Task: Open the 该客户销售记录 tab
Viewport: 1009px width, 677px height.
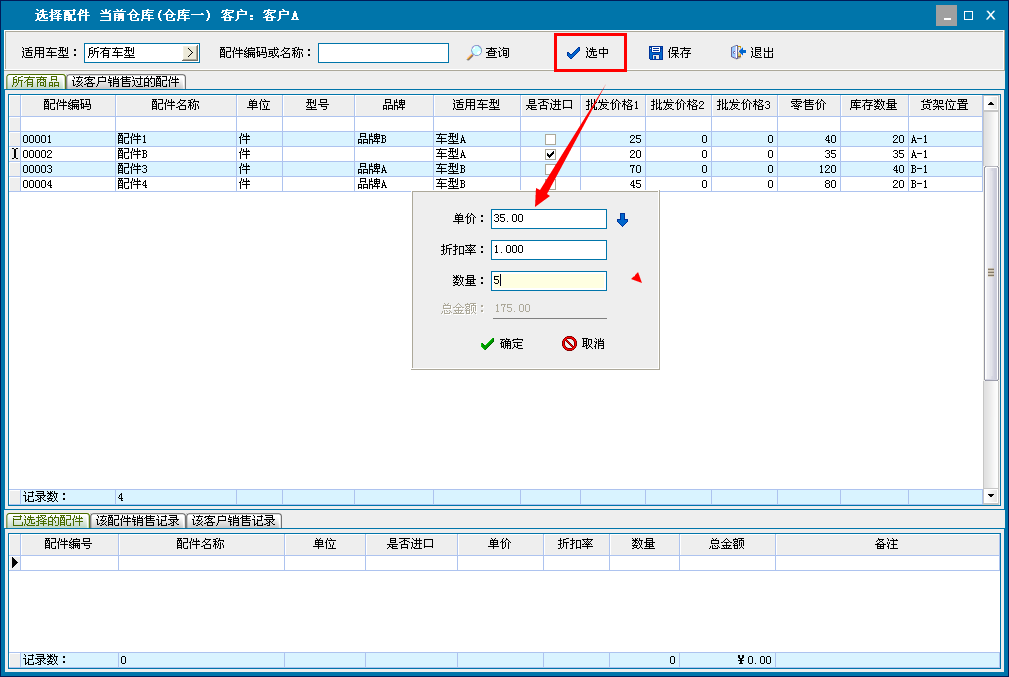Action: 235,521
